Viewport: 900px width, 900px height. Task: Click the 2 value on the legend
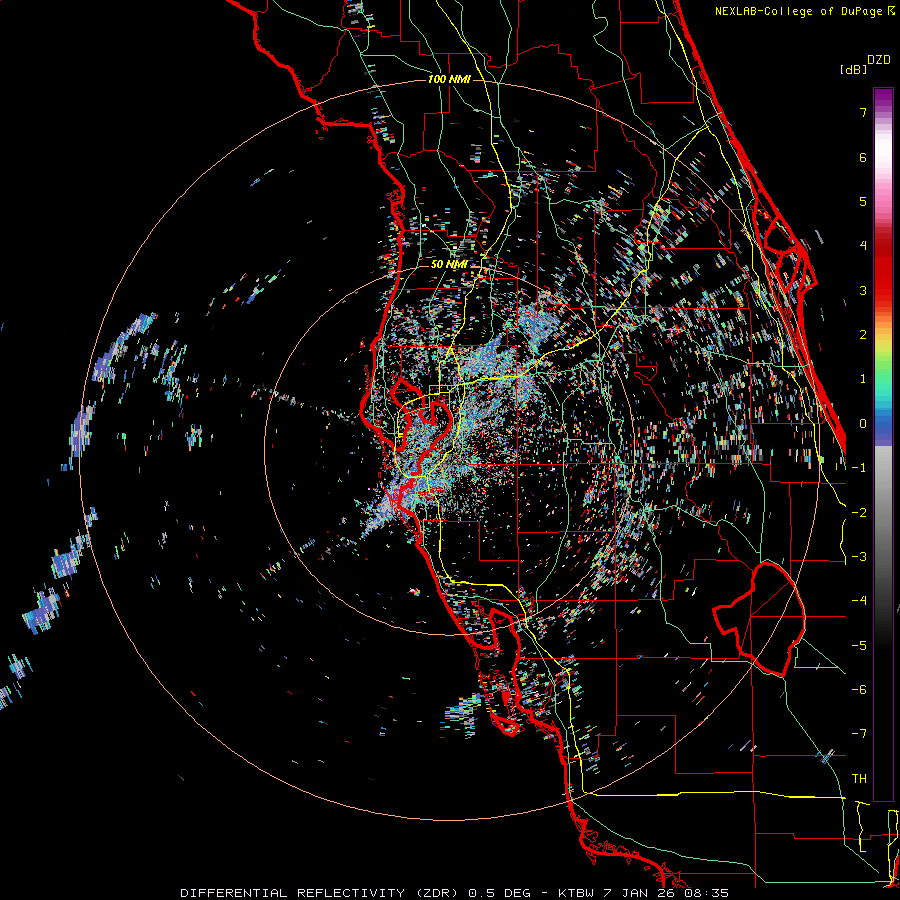[x=863, y=335]
